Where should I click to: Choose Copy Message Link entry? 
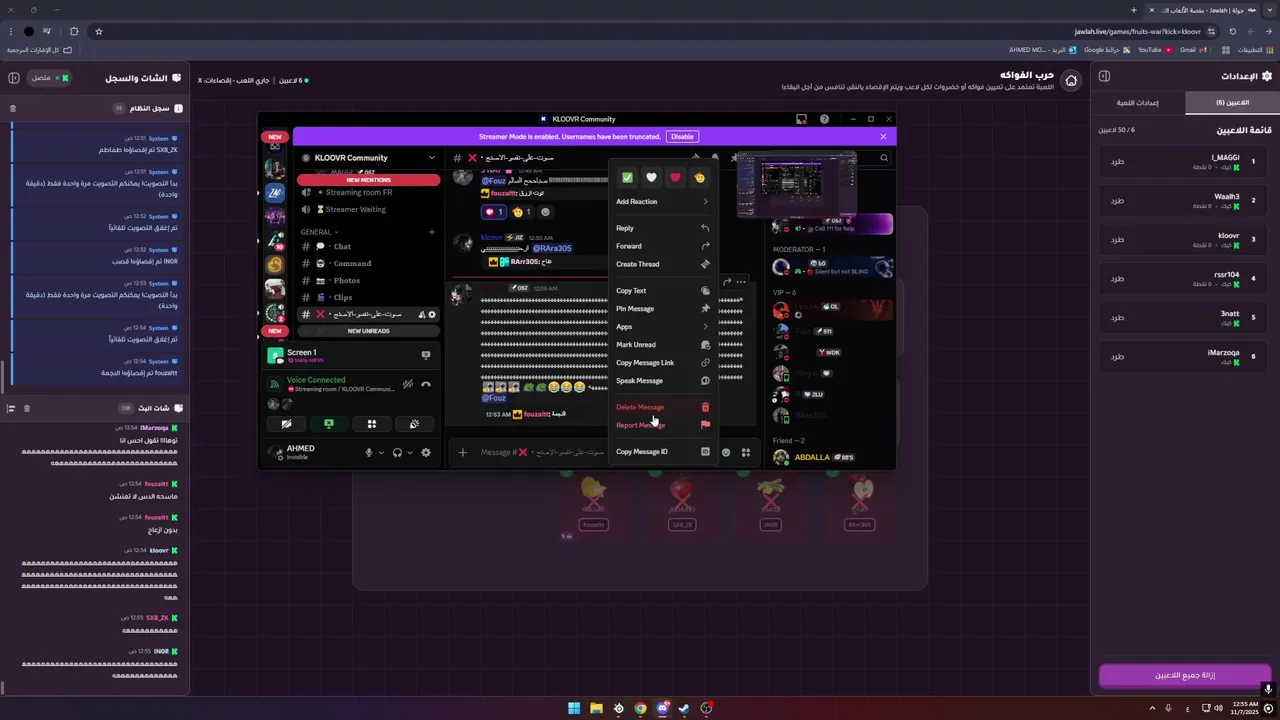pyautogui.click(x=662, y=363)
